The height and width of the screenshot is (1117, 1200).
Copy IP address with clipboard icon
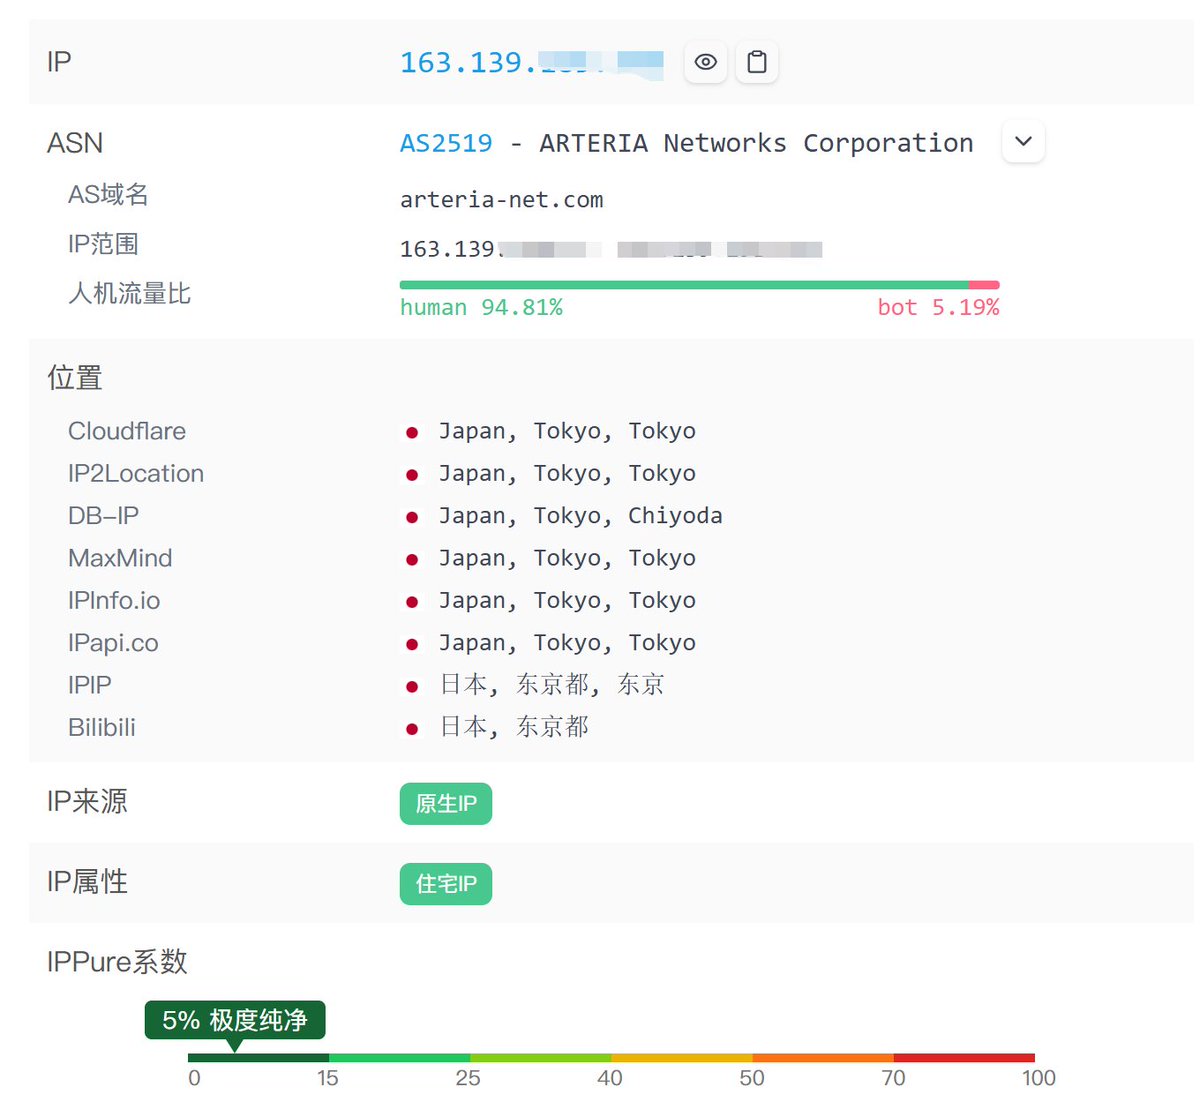tap(757, 62)
